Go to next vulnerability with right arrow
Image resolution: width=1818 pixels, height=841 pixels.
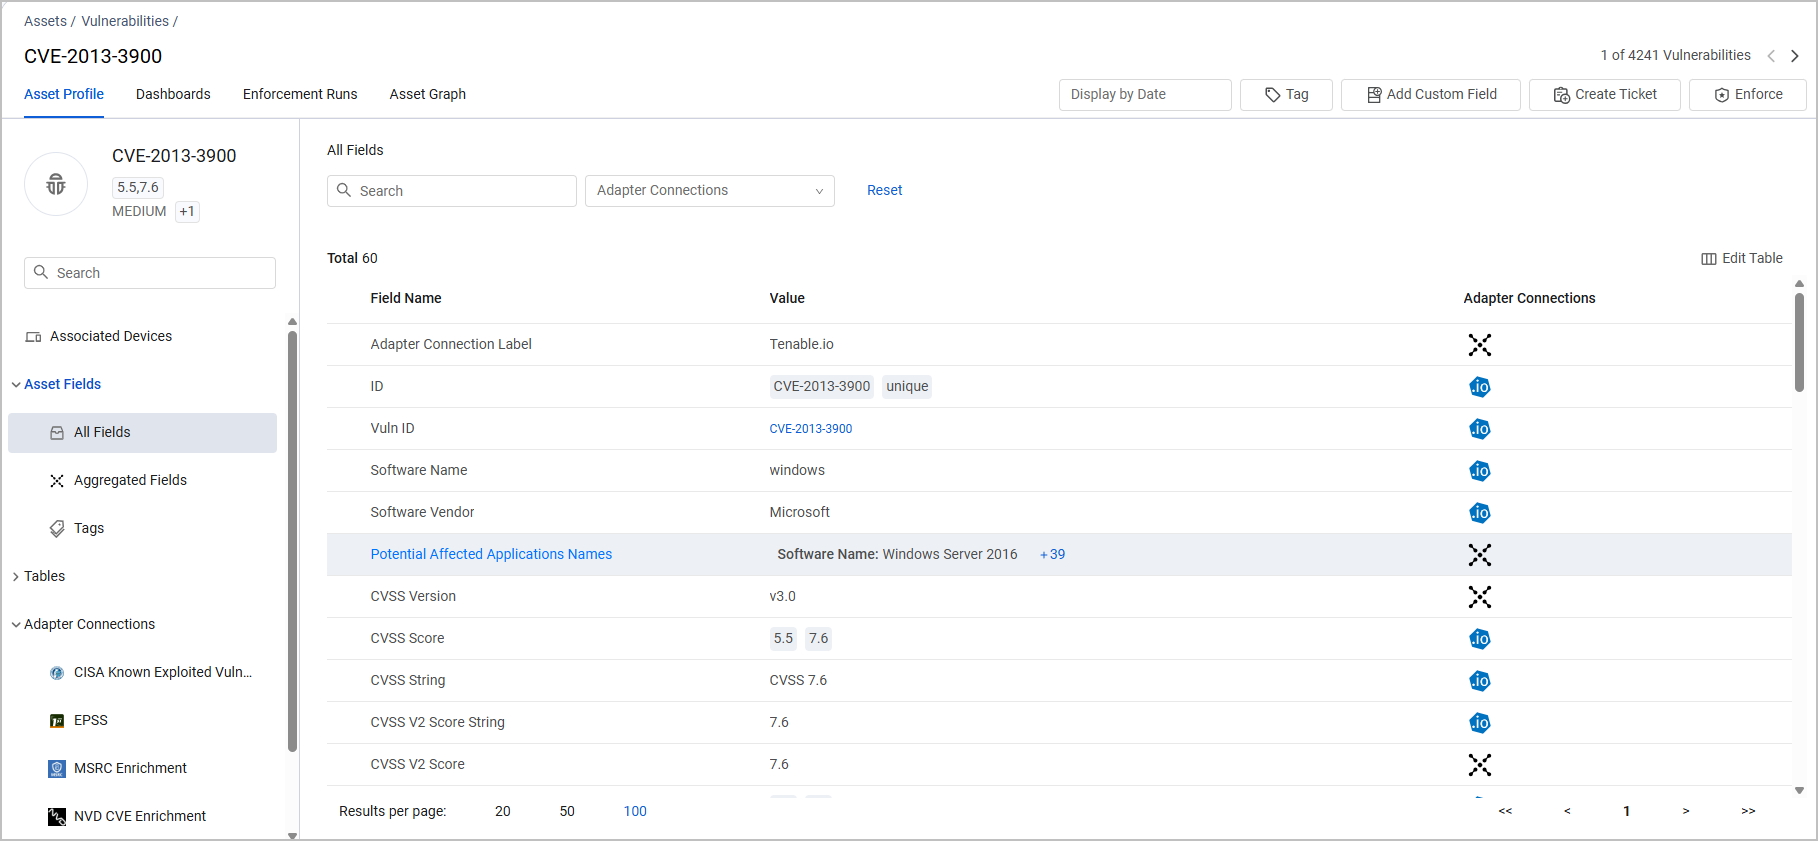point(1795,56)
